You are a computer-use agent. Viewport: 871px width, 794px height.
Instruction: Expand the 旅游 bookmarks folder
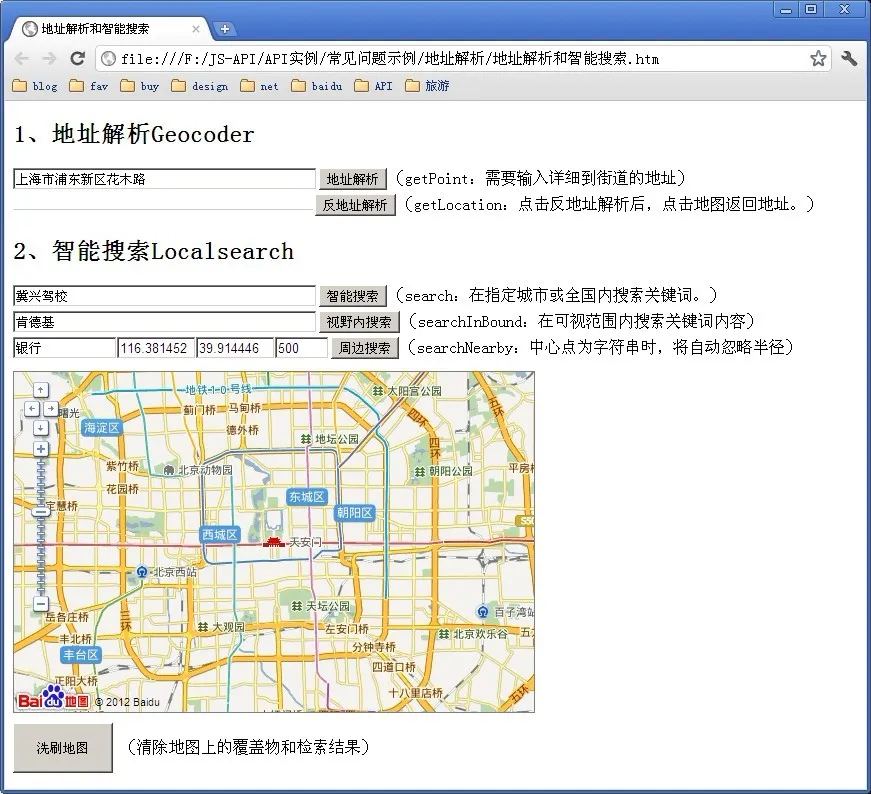point(428,86)
